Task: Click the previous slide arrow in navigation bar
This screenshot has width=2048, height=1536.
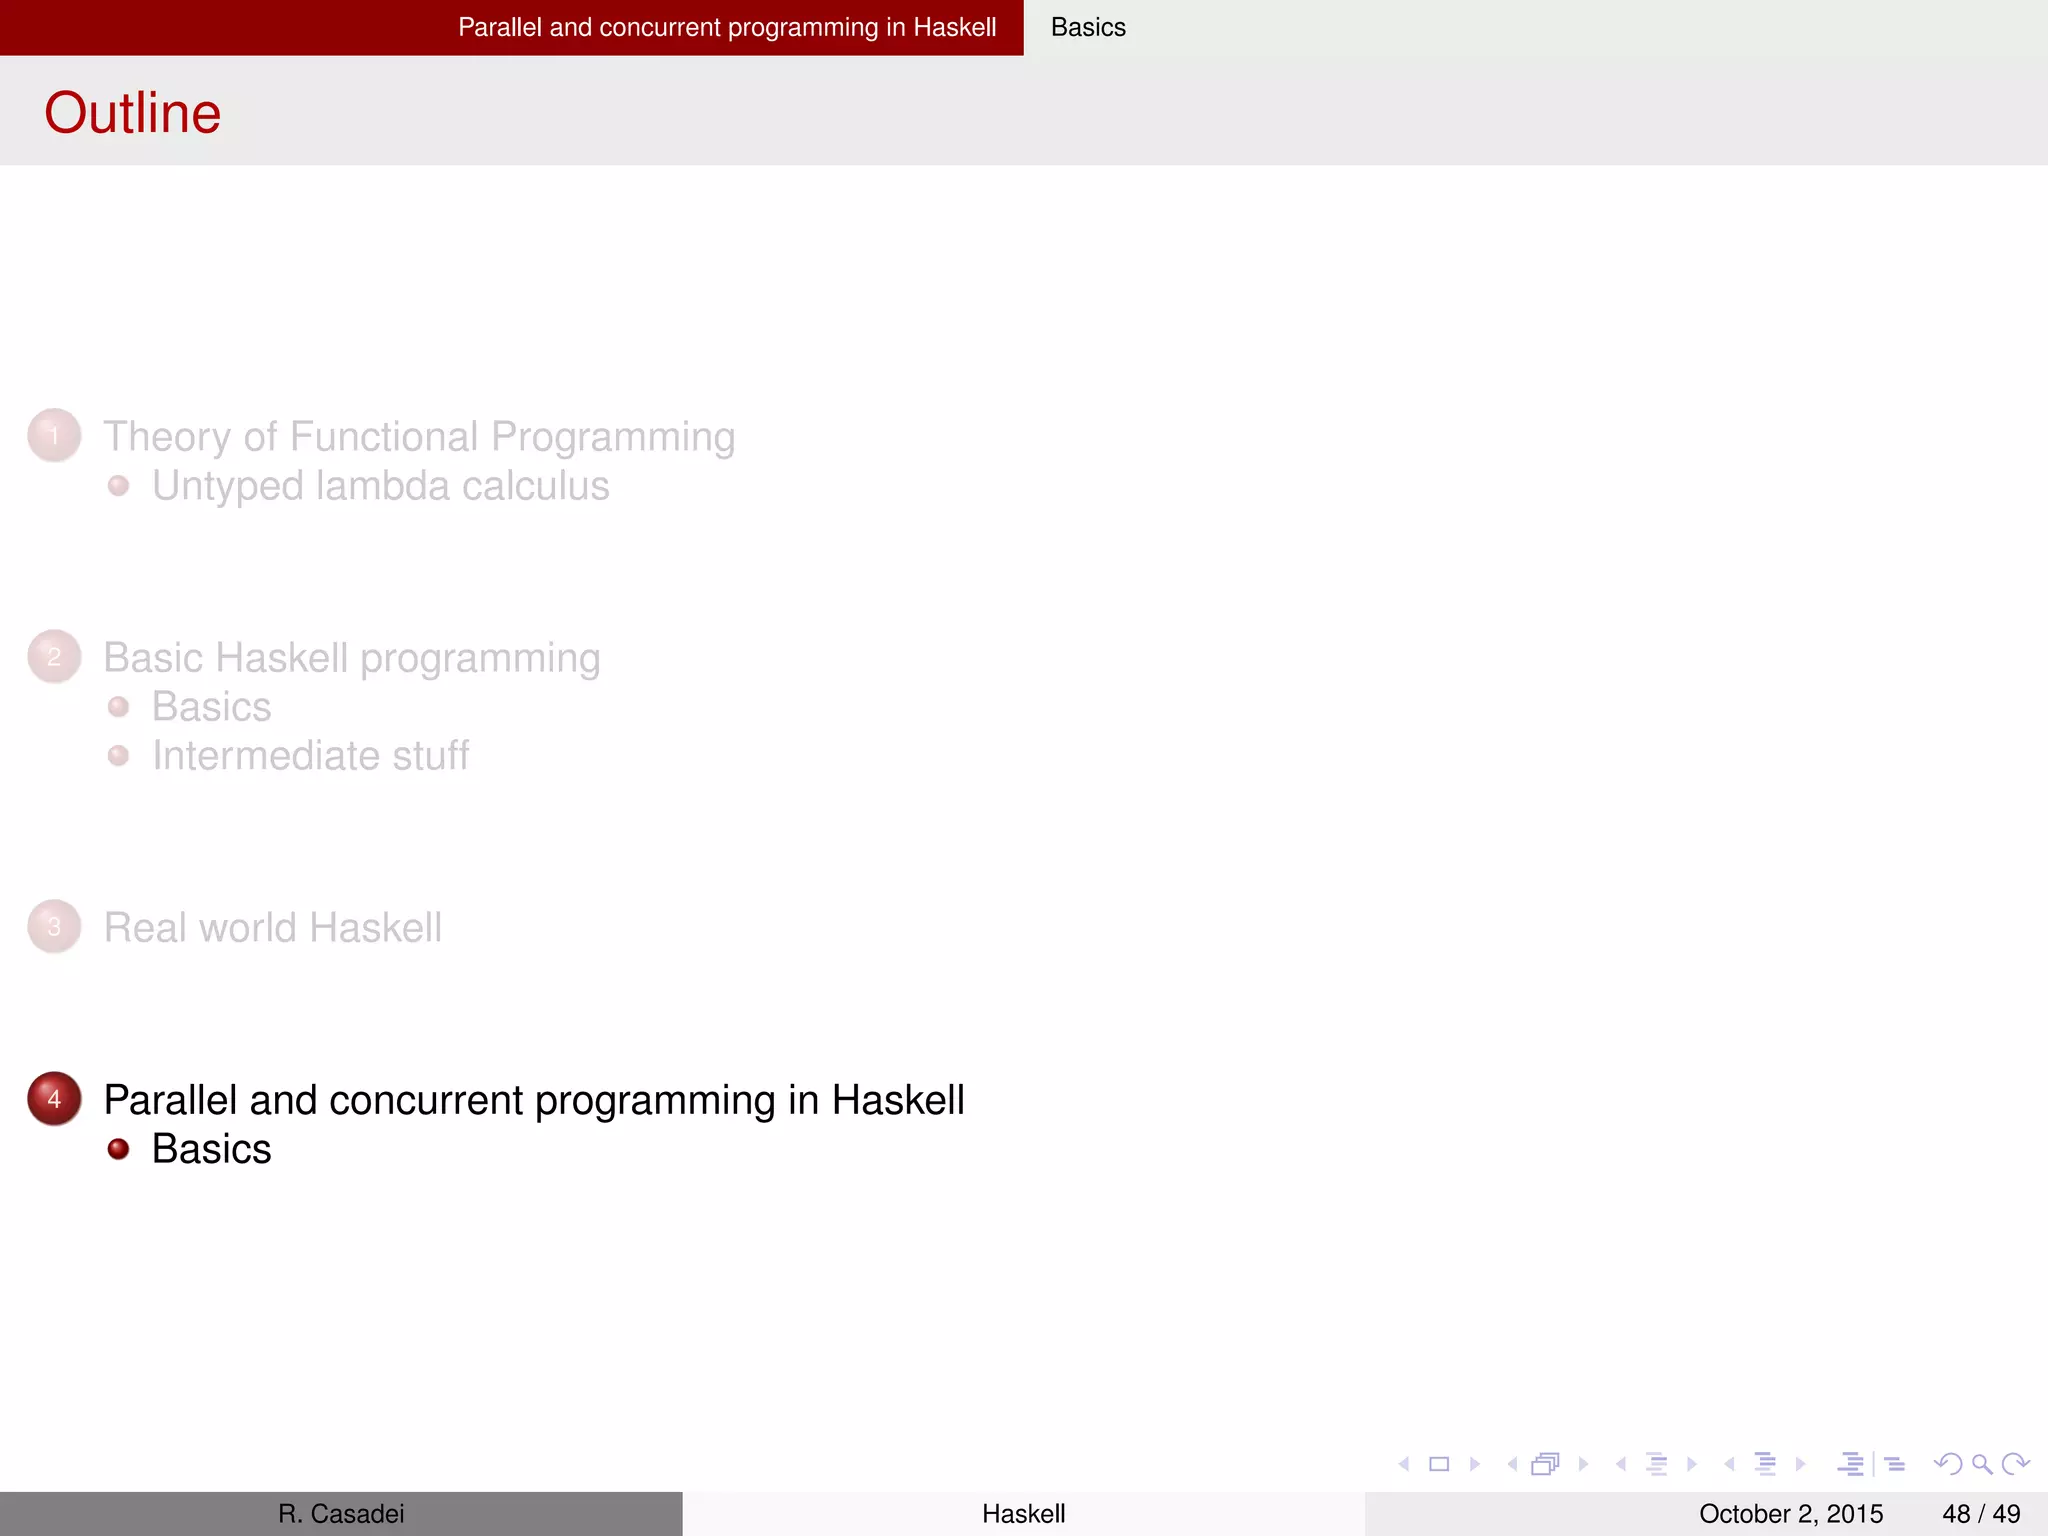Action: (x=1404, y=1464)
